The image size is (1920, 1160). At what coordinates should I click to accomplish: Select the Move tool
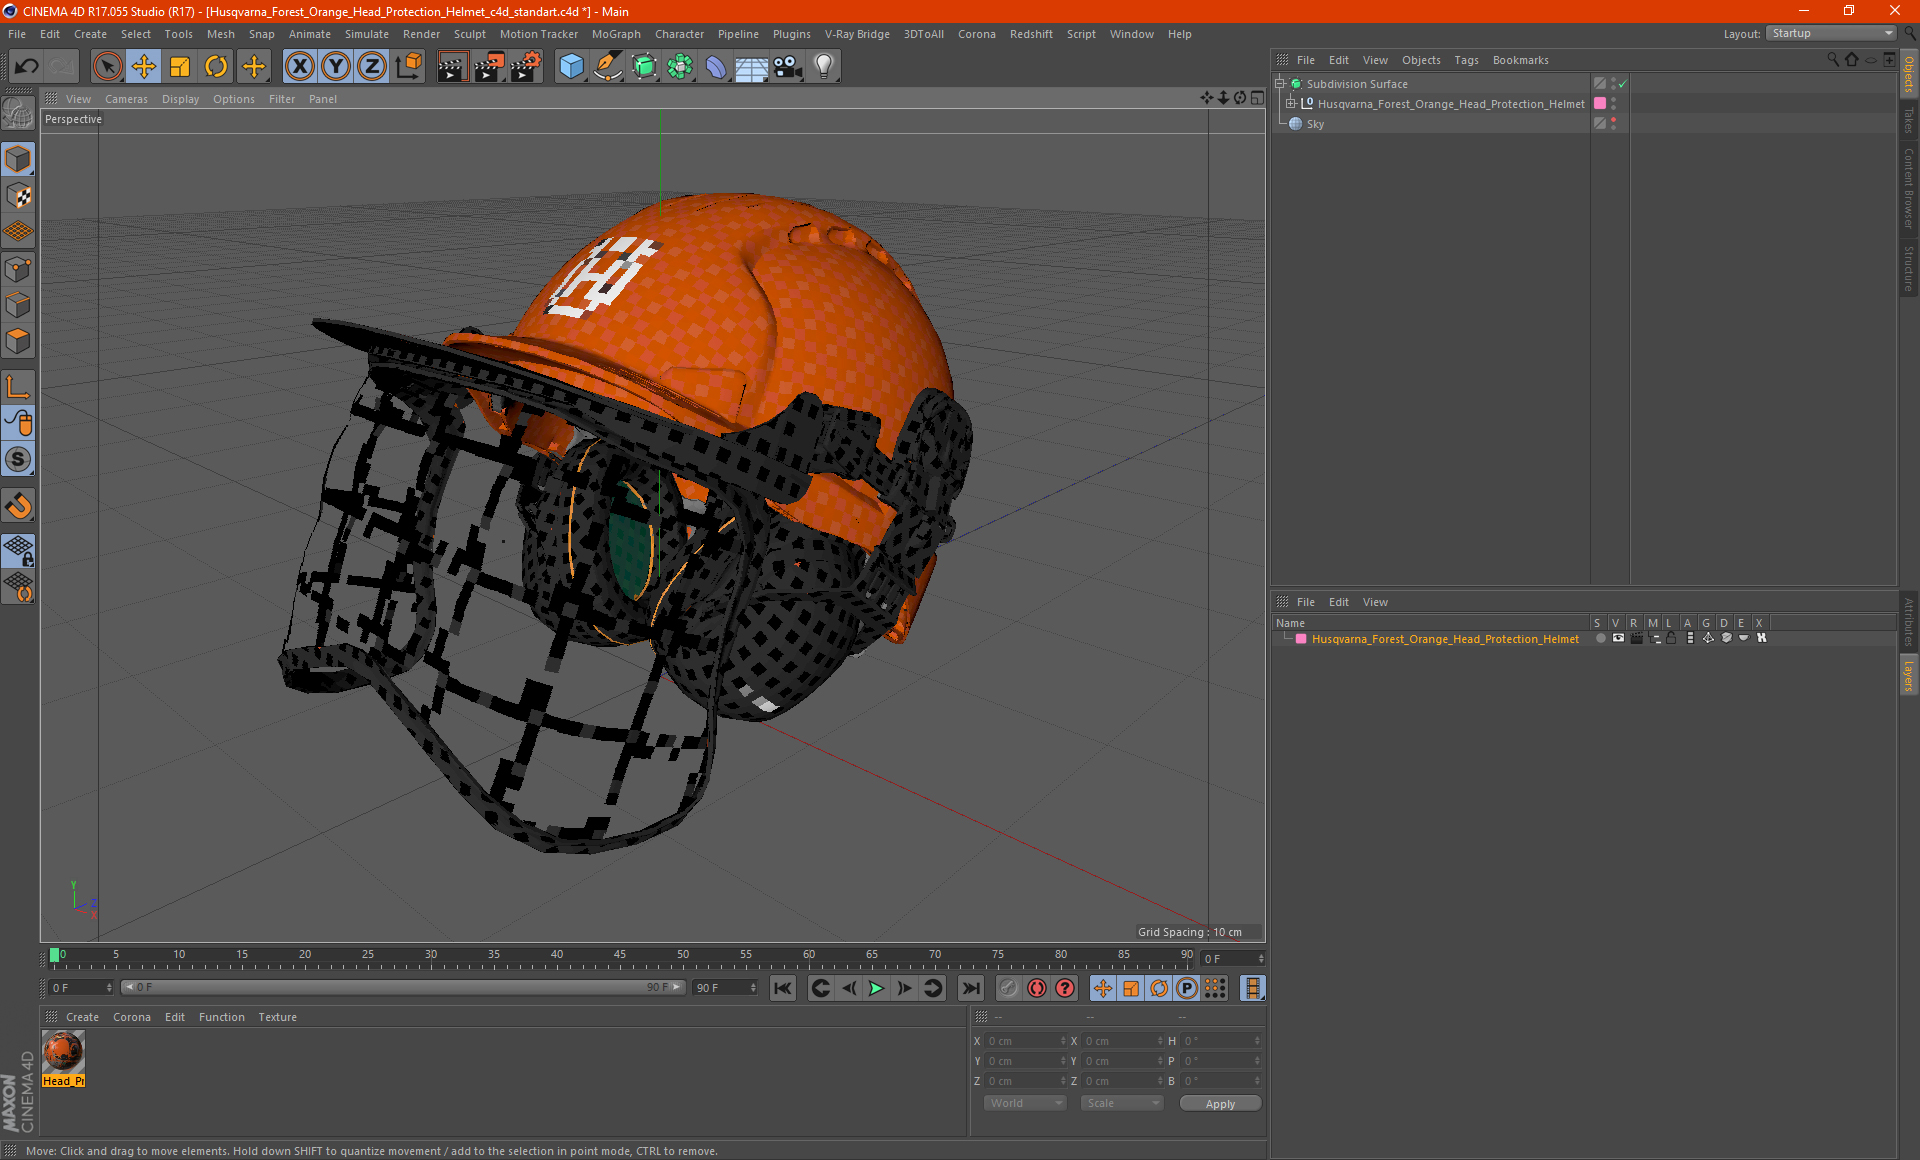pos(144,67)
